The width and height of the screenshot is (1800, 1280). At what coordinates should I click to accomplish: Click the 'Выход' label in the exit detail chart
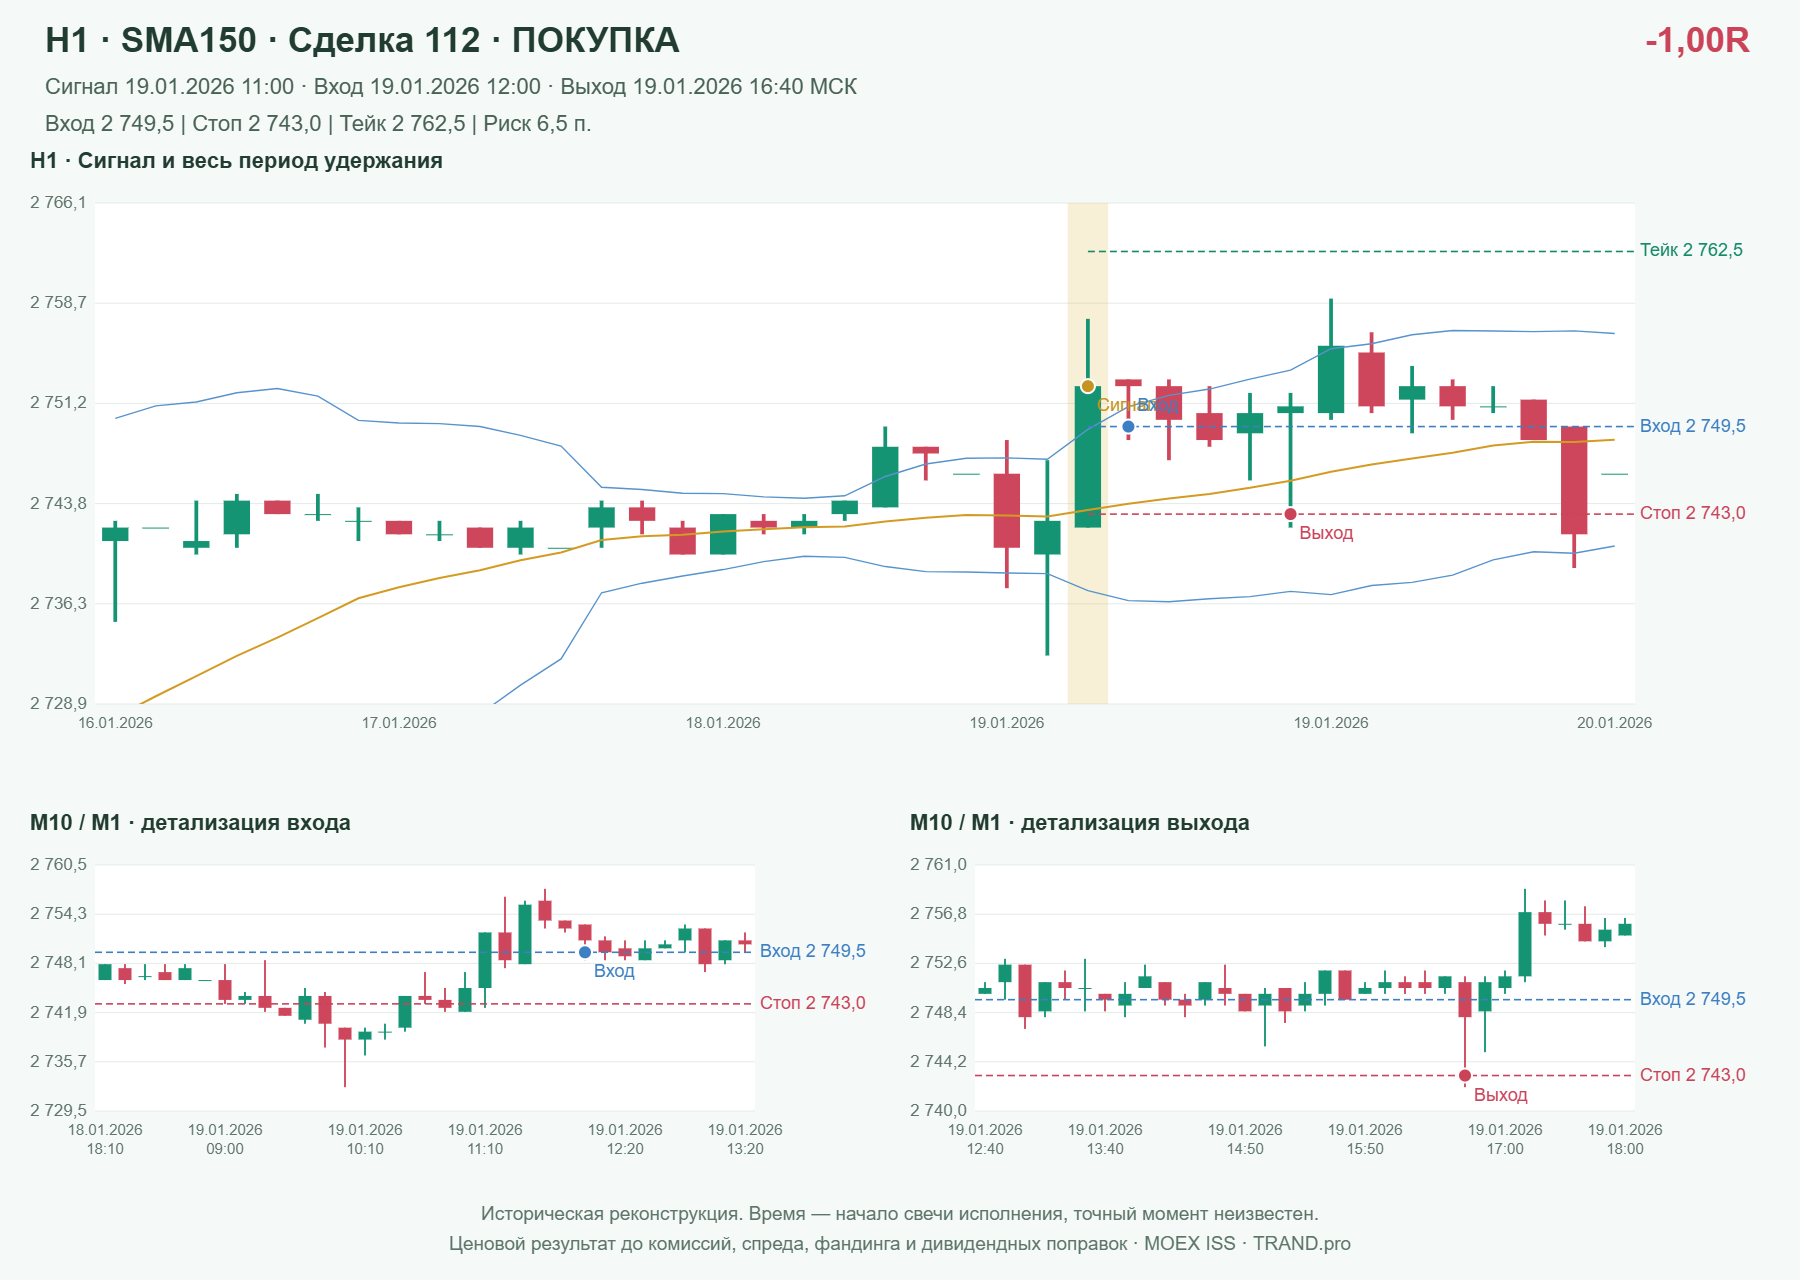(x=1500, y=1095)
